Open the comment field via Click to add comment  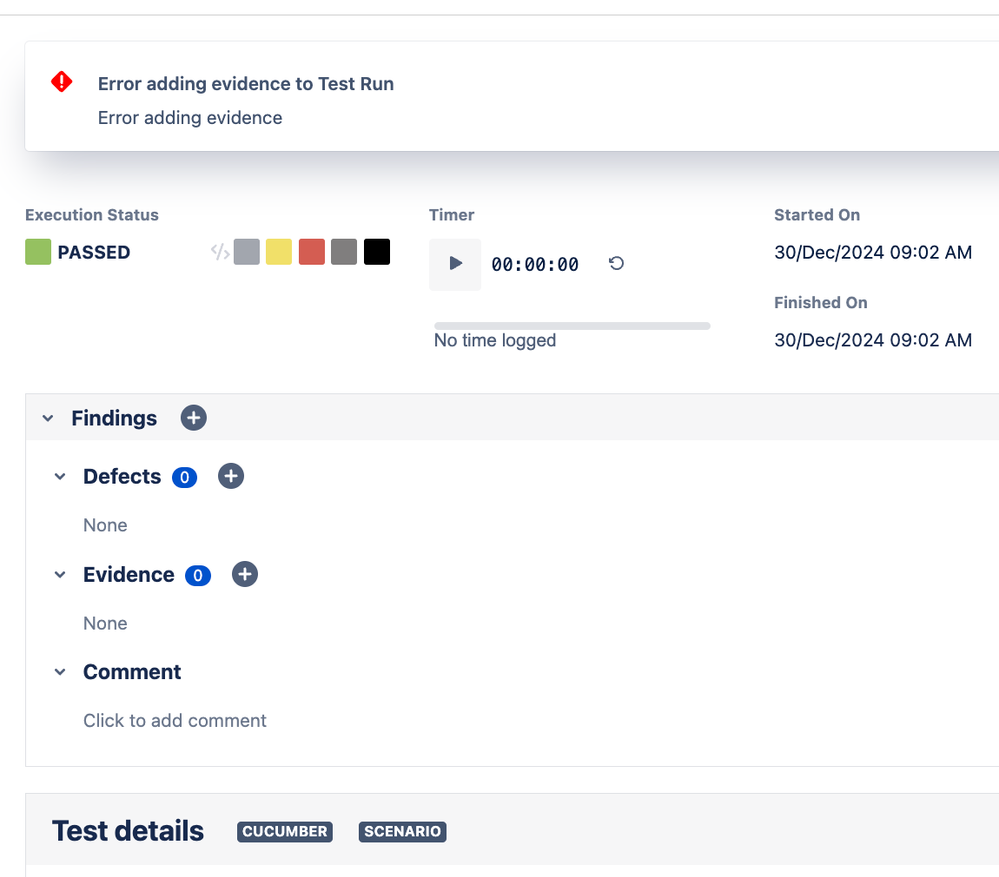point(175,720)
